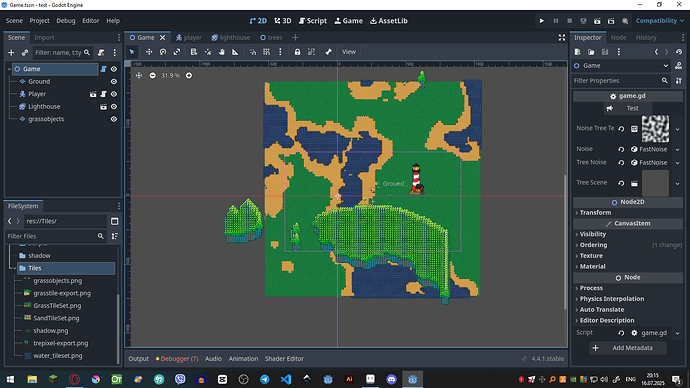690x388 pixels.
Task: Select the Move Mode tool in viewport toolbar
Action: [149, 52]
